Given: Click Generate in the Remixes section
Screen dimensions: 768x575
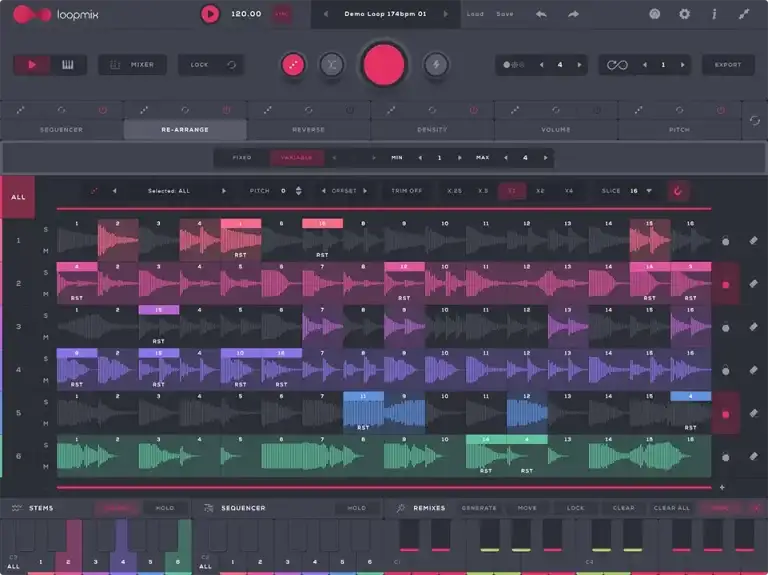Looking at the screenshot, I should pos(479,508).
